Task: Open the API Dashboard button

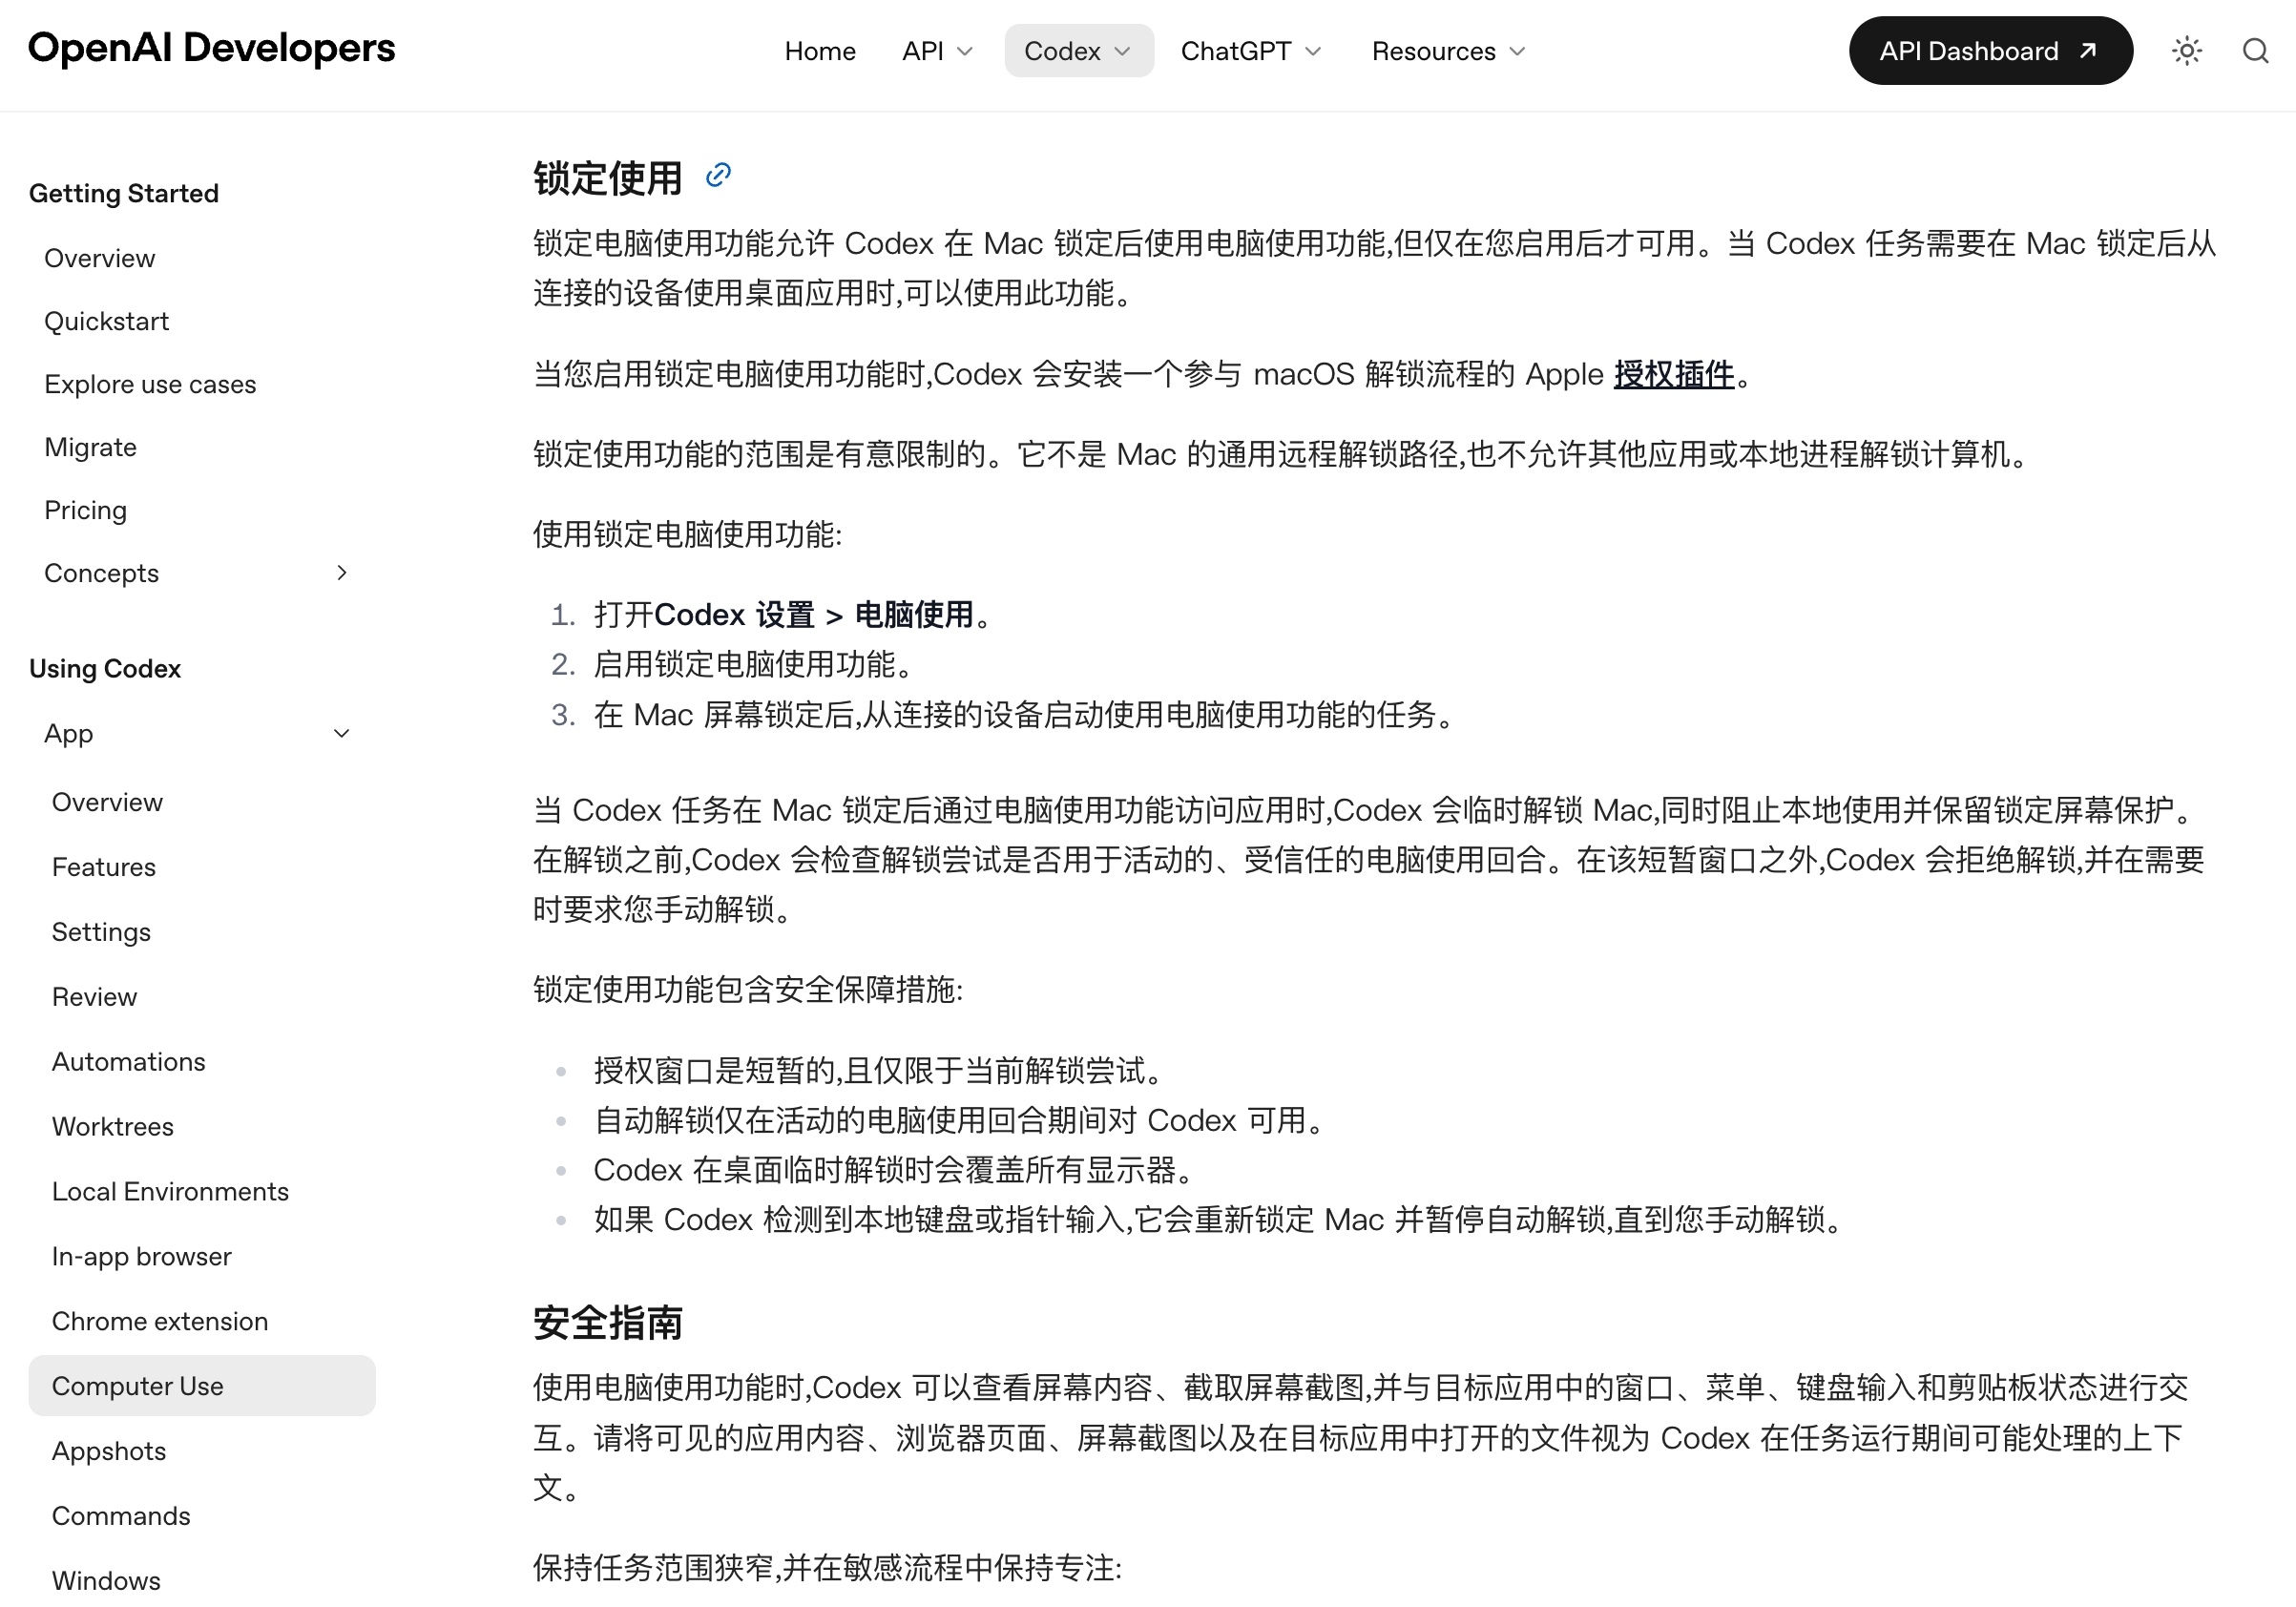Action: coord(1990,51)
